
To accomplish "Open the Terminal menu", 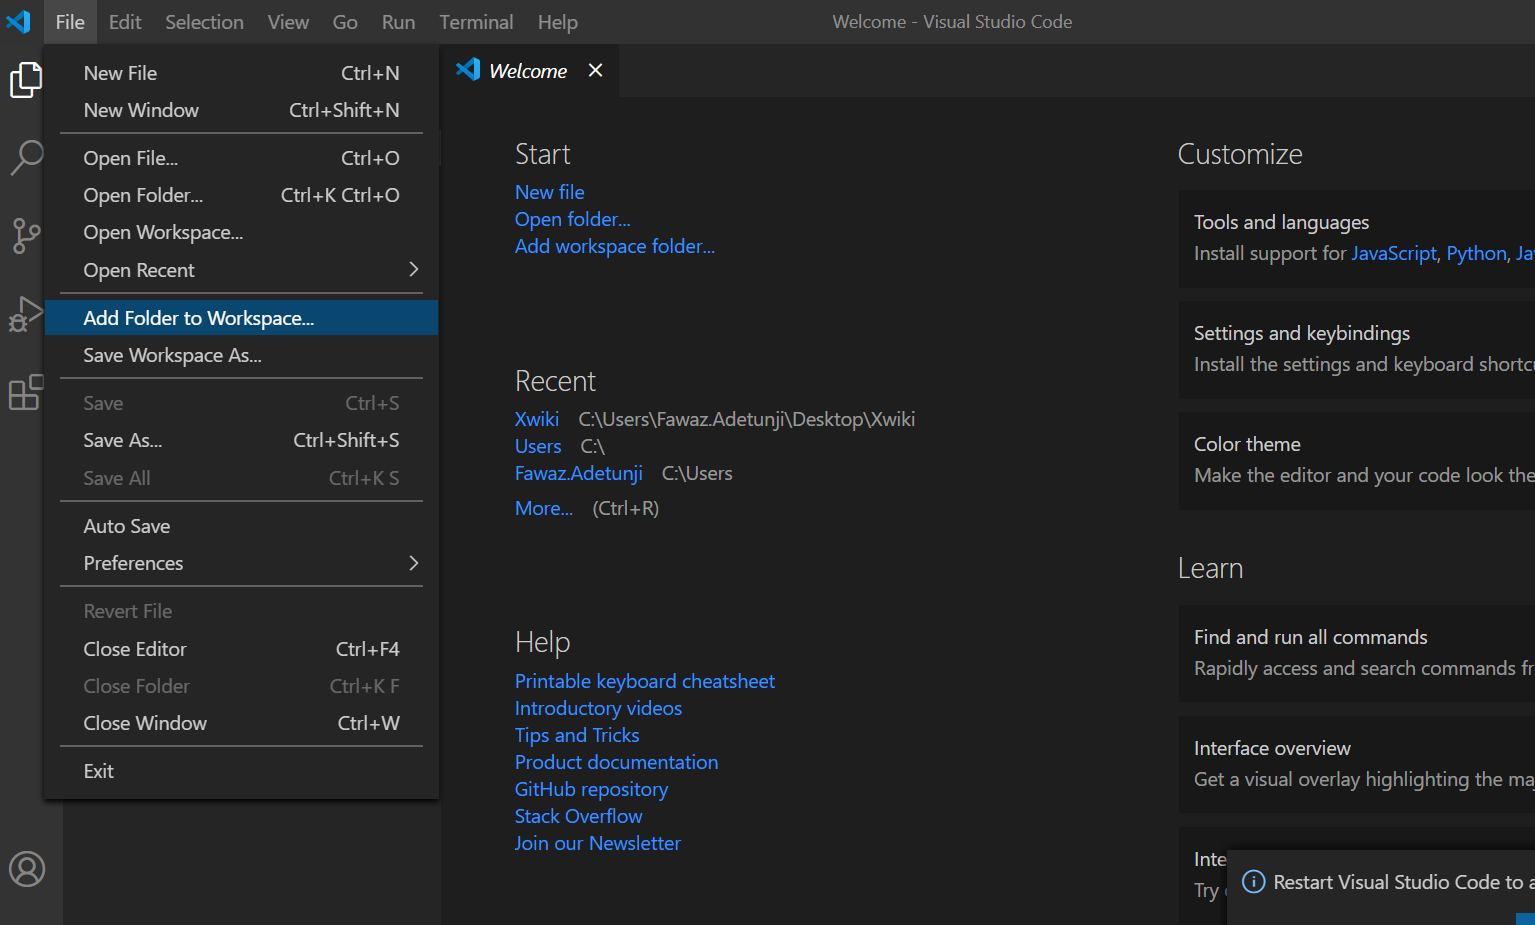I will pyautogui.click(x=476, y=22).
